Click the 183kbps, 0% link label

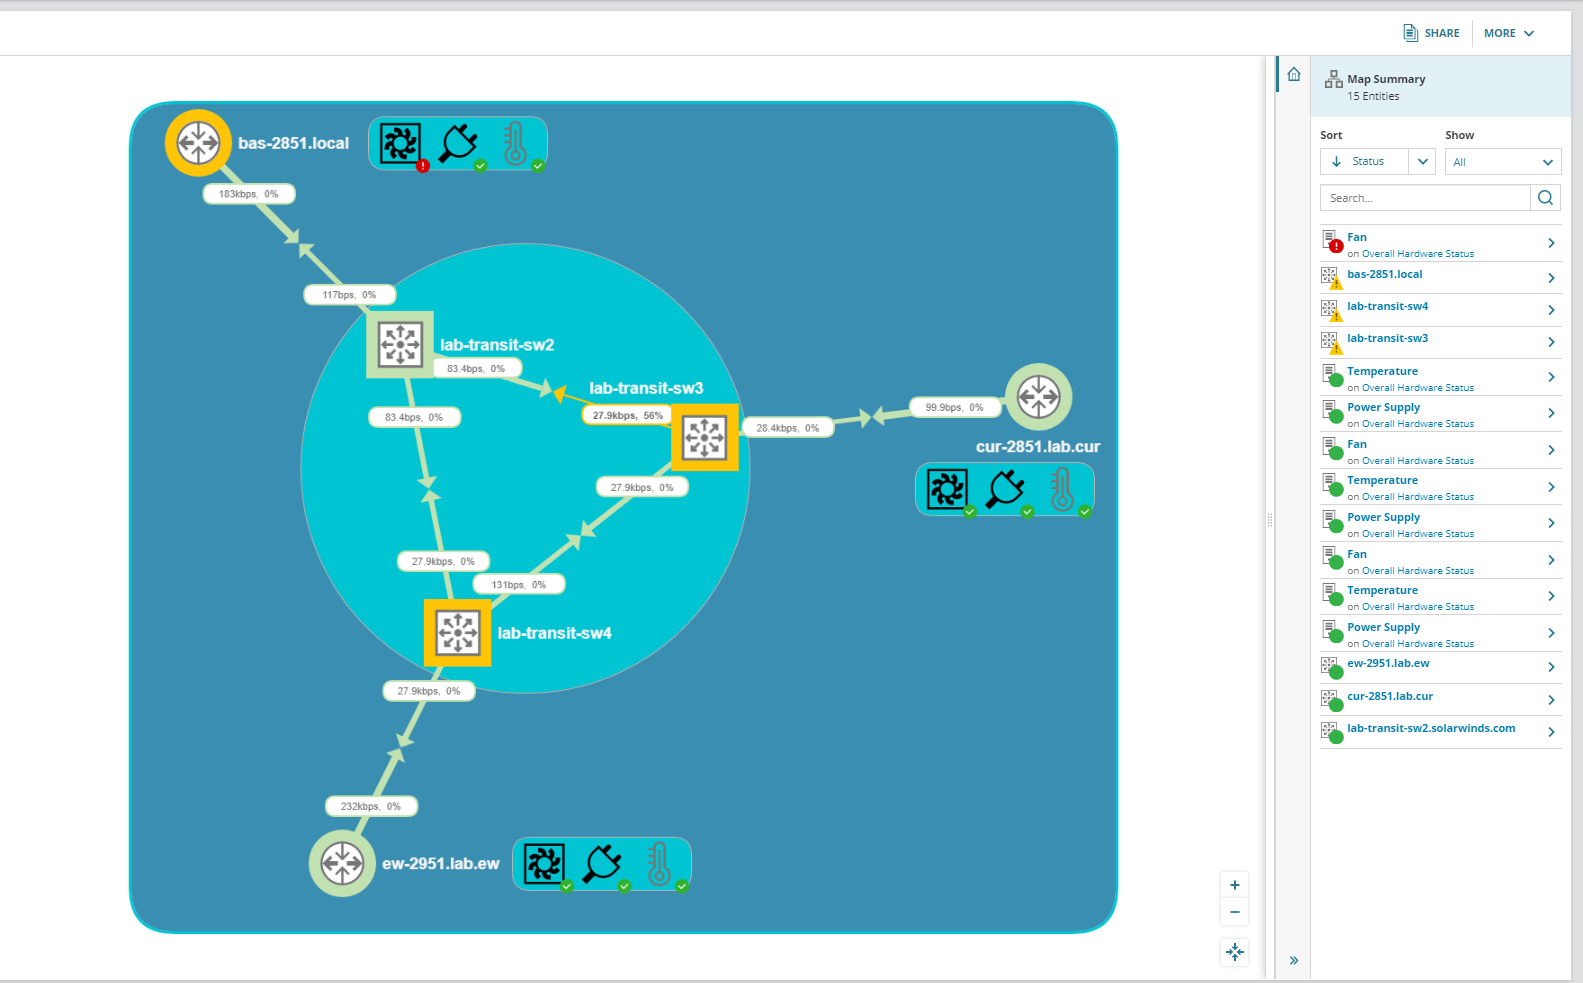(x=249, y=194)
